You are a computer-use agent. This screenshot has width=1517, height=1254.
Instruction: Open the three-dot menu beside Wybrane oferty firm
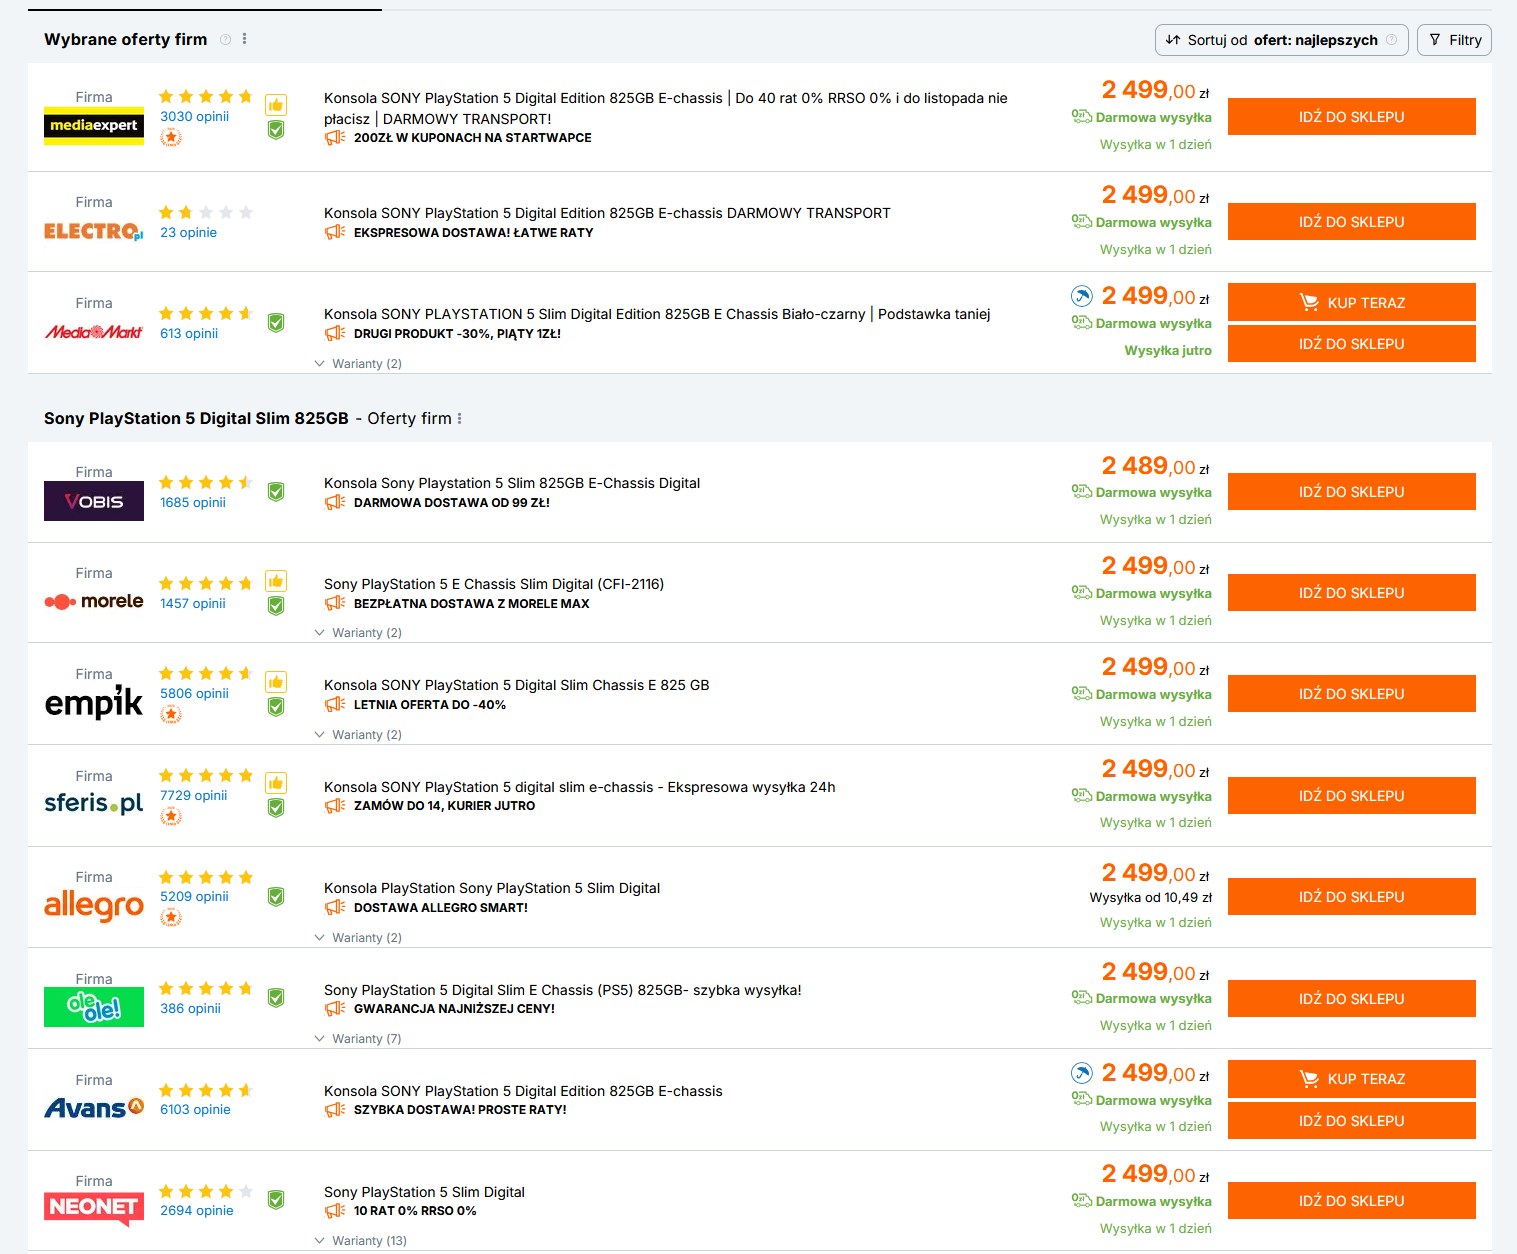tap(244, 39)
